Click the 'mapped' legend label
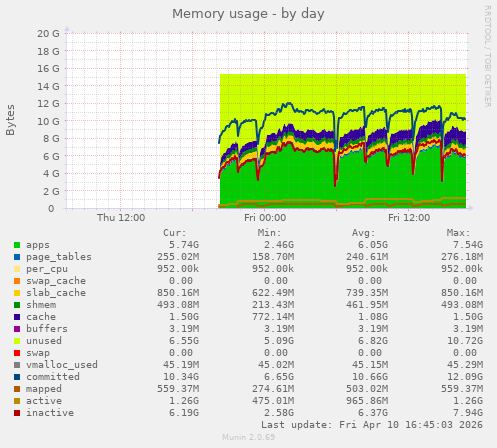Image resolution: width=497 pixels, height=448 pixels. 44,389
